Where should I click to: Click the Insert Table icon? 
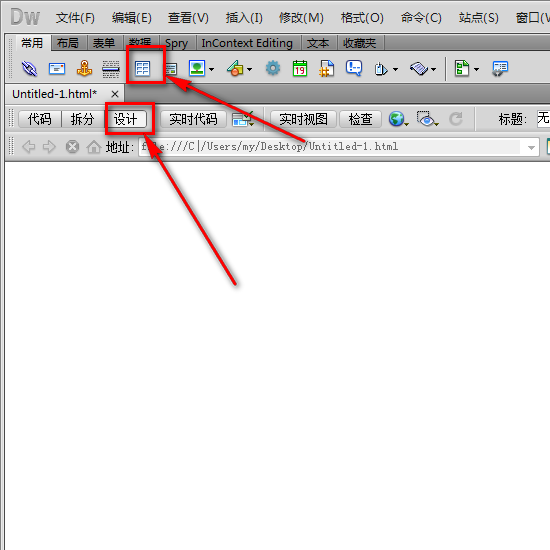click(x=142, y=68)
